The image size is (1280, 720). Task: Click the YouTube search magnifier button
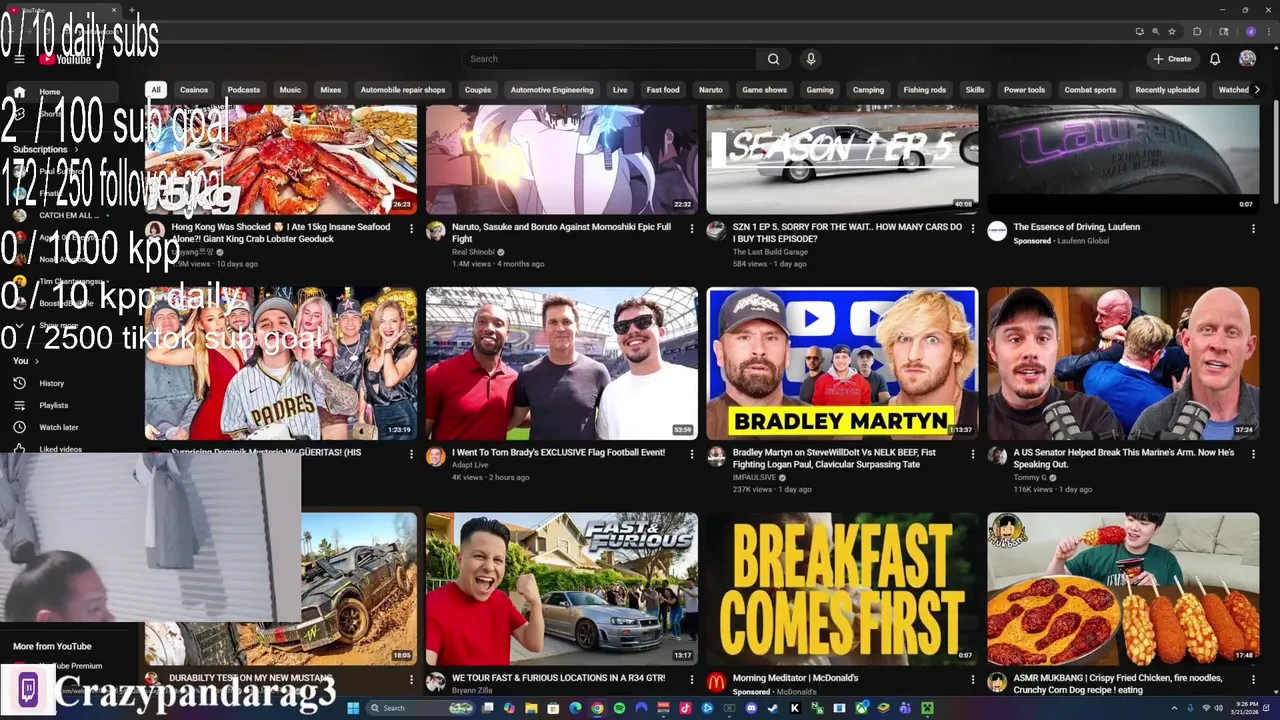click(773, 59)
